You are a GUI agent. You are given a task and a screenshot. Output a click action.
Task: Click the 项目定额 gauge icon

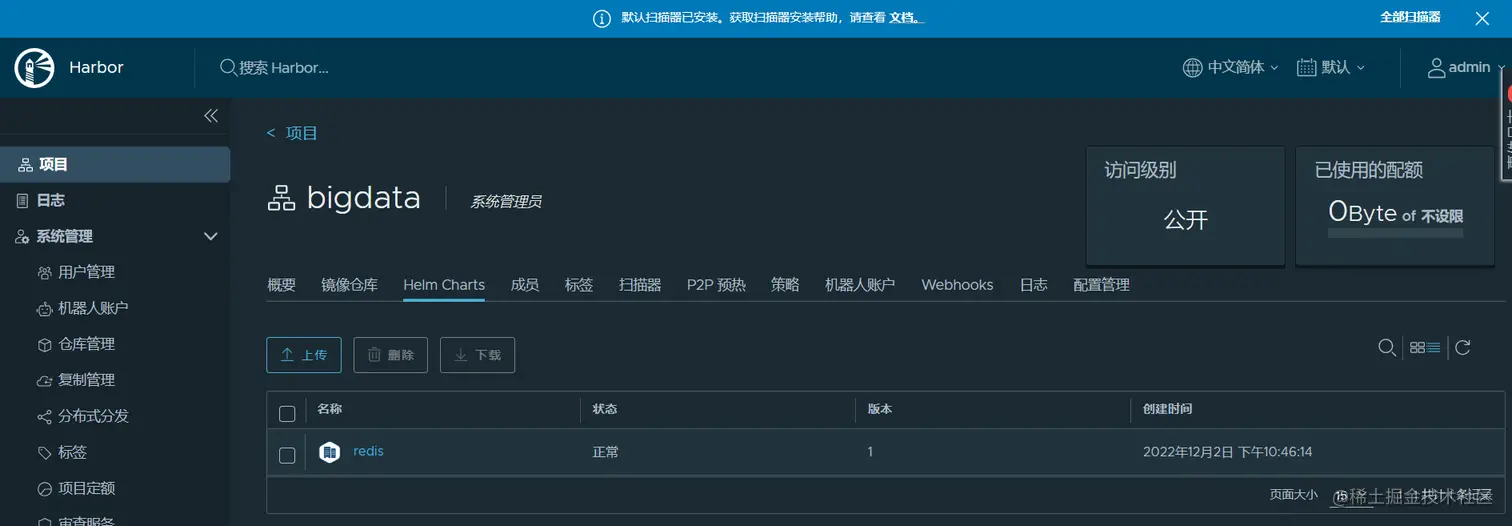44,488
